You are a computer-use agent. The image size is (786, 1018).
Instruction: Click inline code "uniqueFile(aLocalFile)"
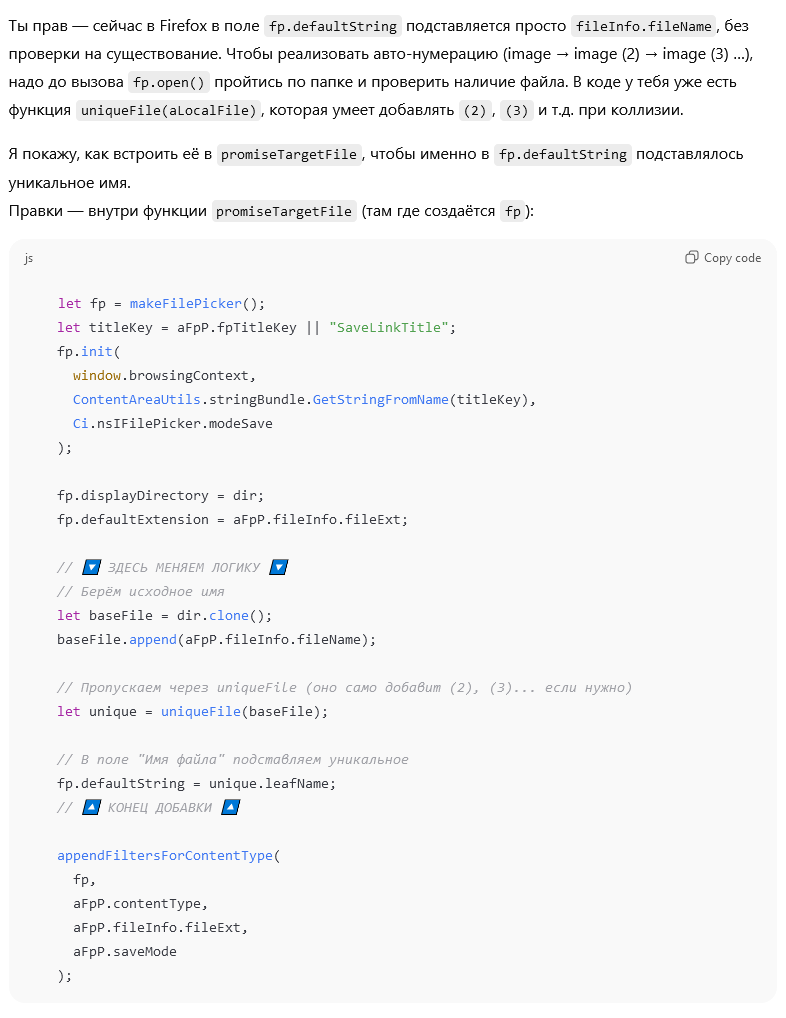click(169, 110)
